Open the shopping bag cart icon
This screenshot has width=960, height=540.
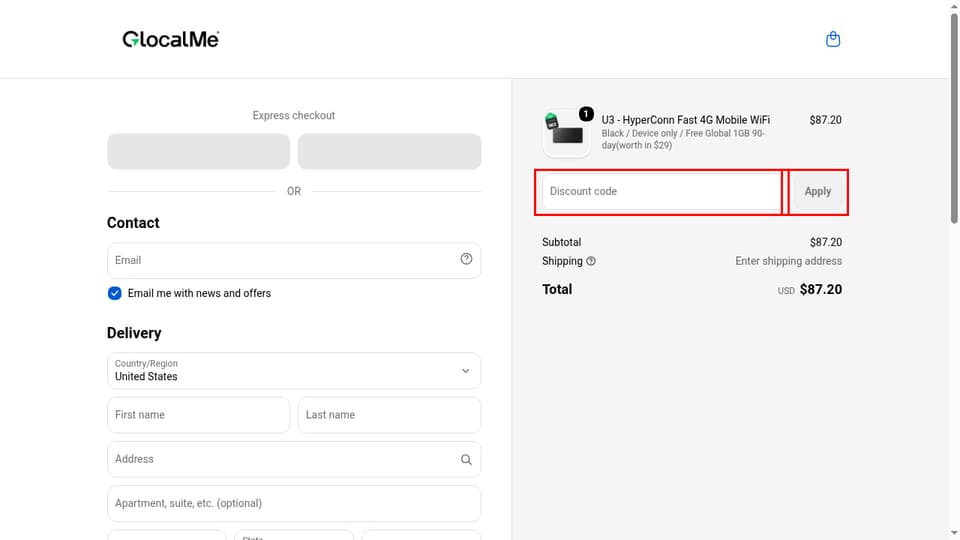(x=833, y=39)
